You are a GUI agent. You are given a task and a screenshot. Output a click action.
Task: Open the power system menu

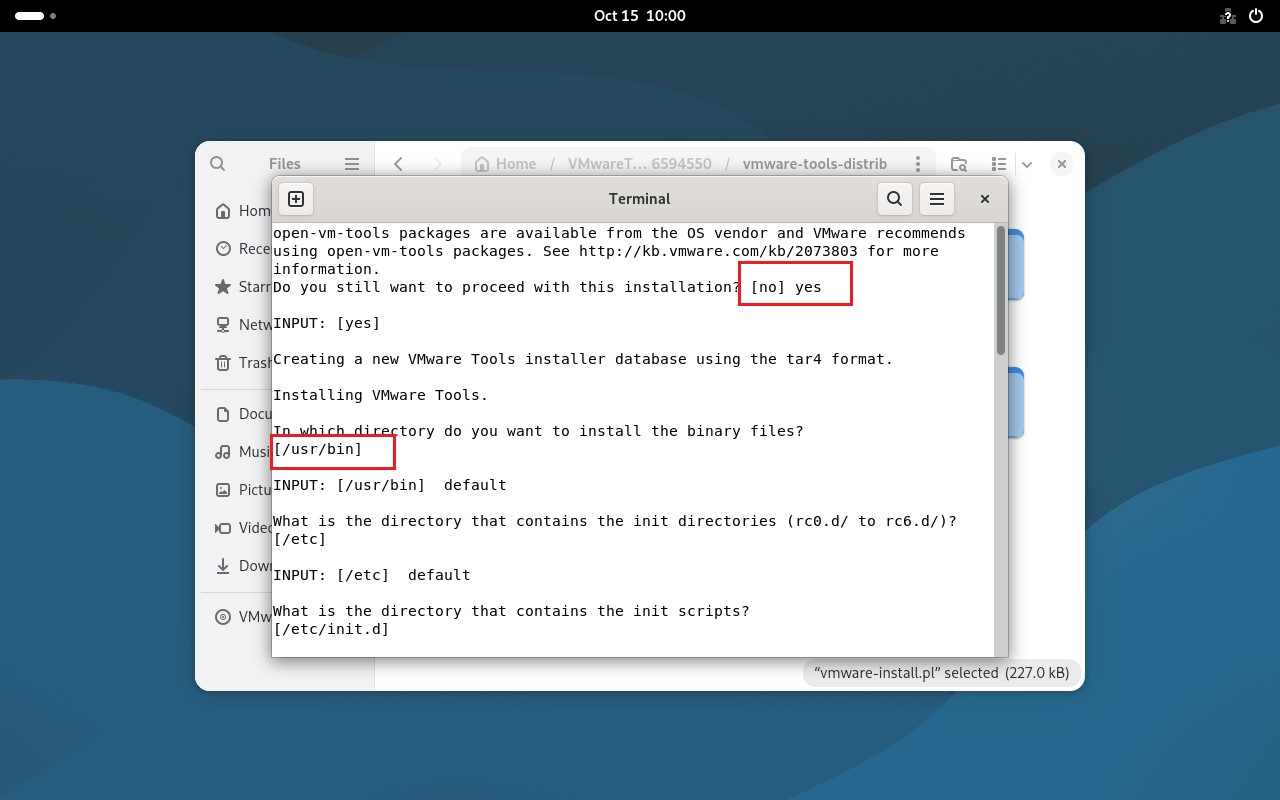point(1257,16)
